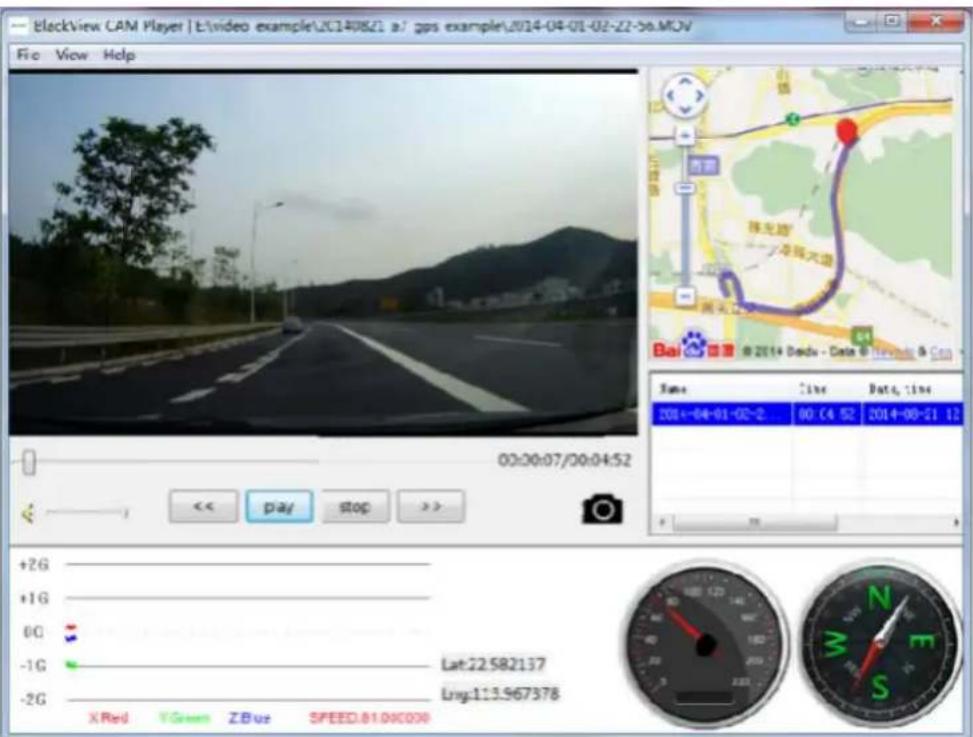This screenshot has height=737, width=973.
Task: Click the Lat:22.582137 readout
Action: tap(493, 664)
